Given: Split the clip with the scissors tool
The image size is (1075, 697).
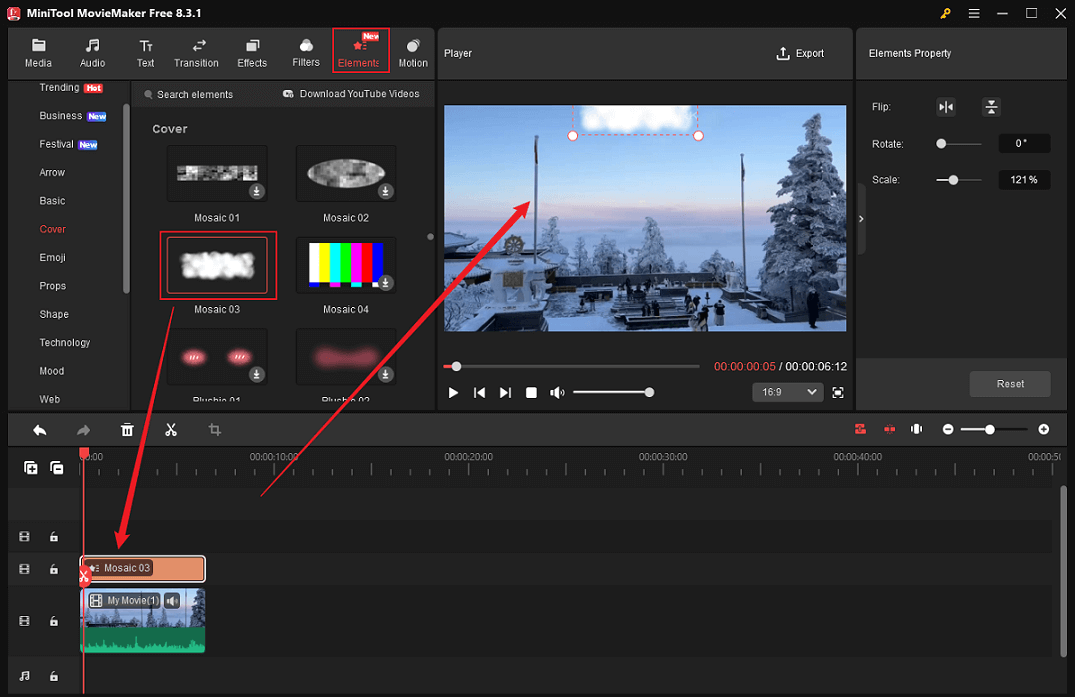Looking at the screenshot, I should click(x=171, y=429).
